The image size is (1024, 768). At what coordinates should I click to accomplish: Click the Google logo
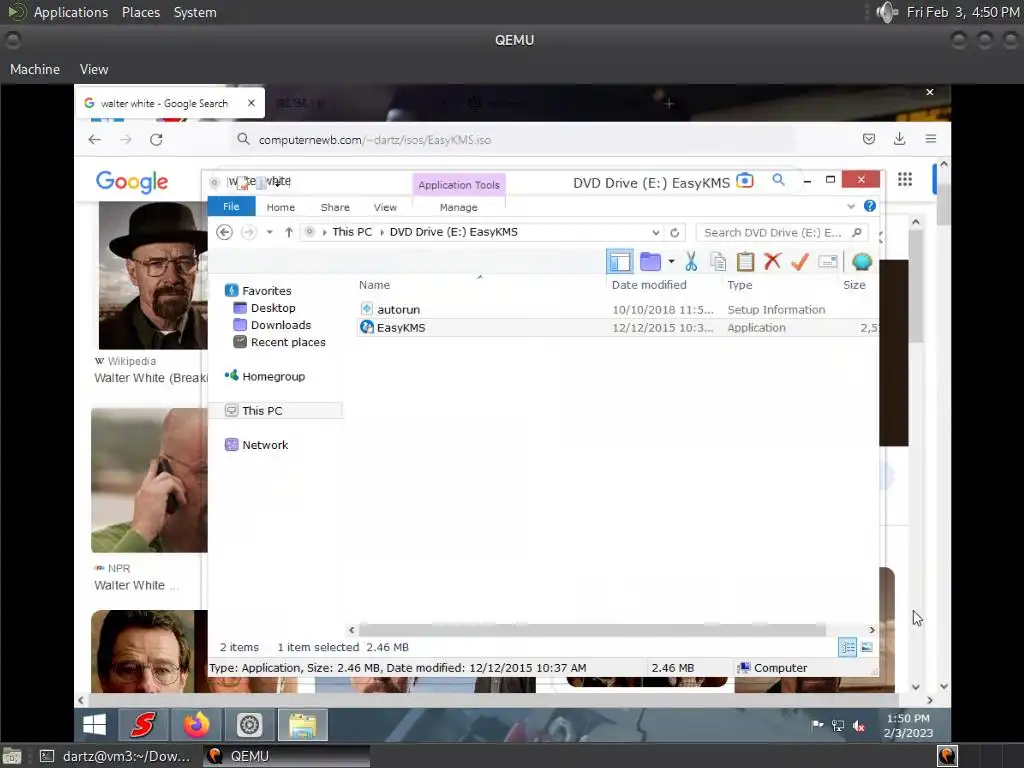pyautogui.click(x=132, y=182)
